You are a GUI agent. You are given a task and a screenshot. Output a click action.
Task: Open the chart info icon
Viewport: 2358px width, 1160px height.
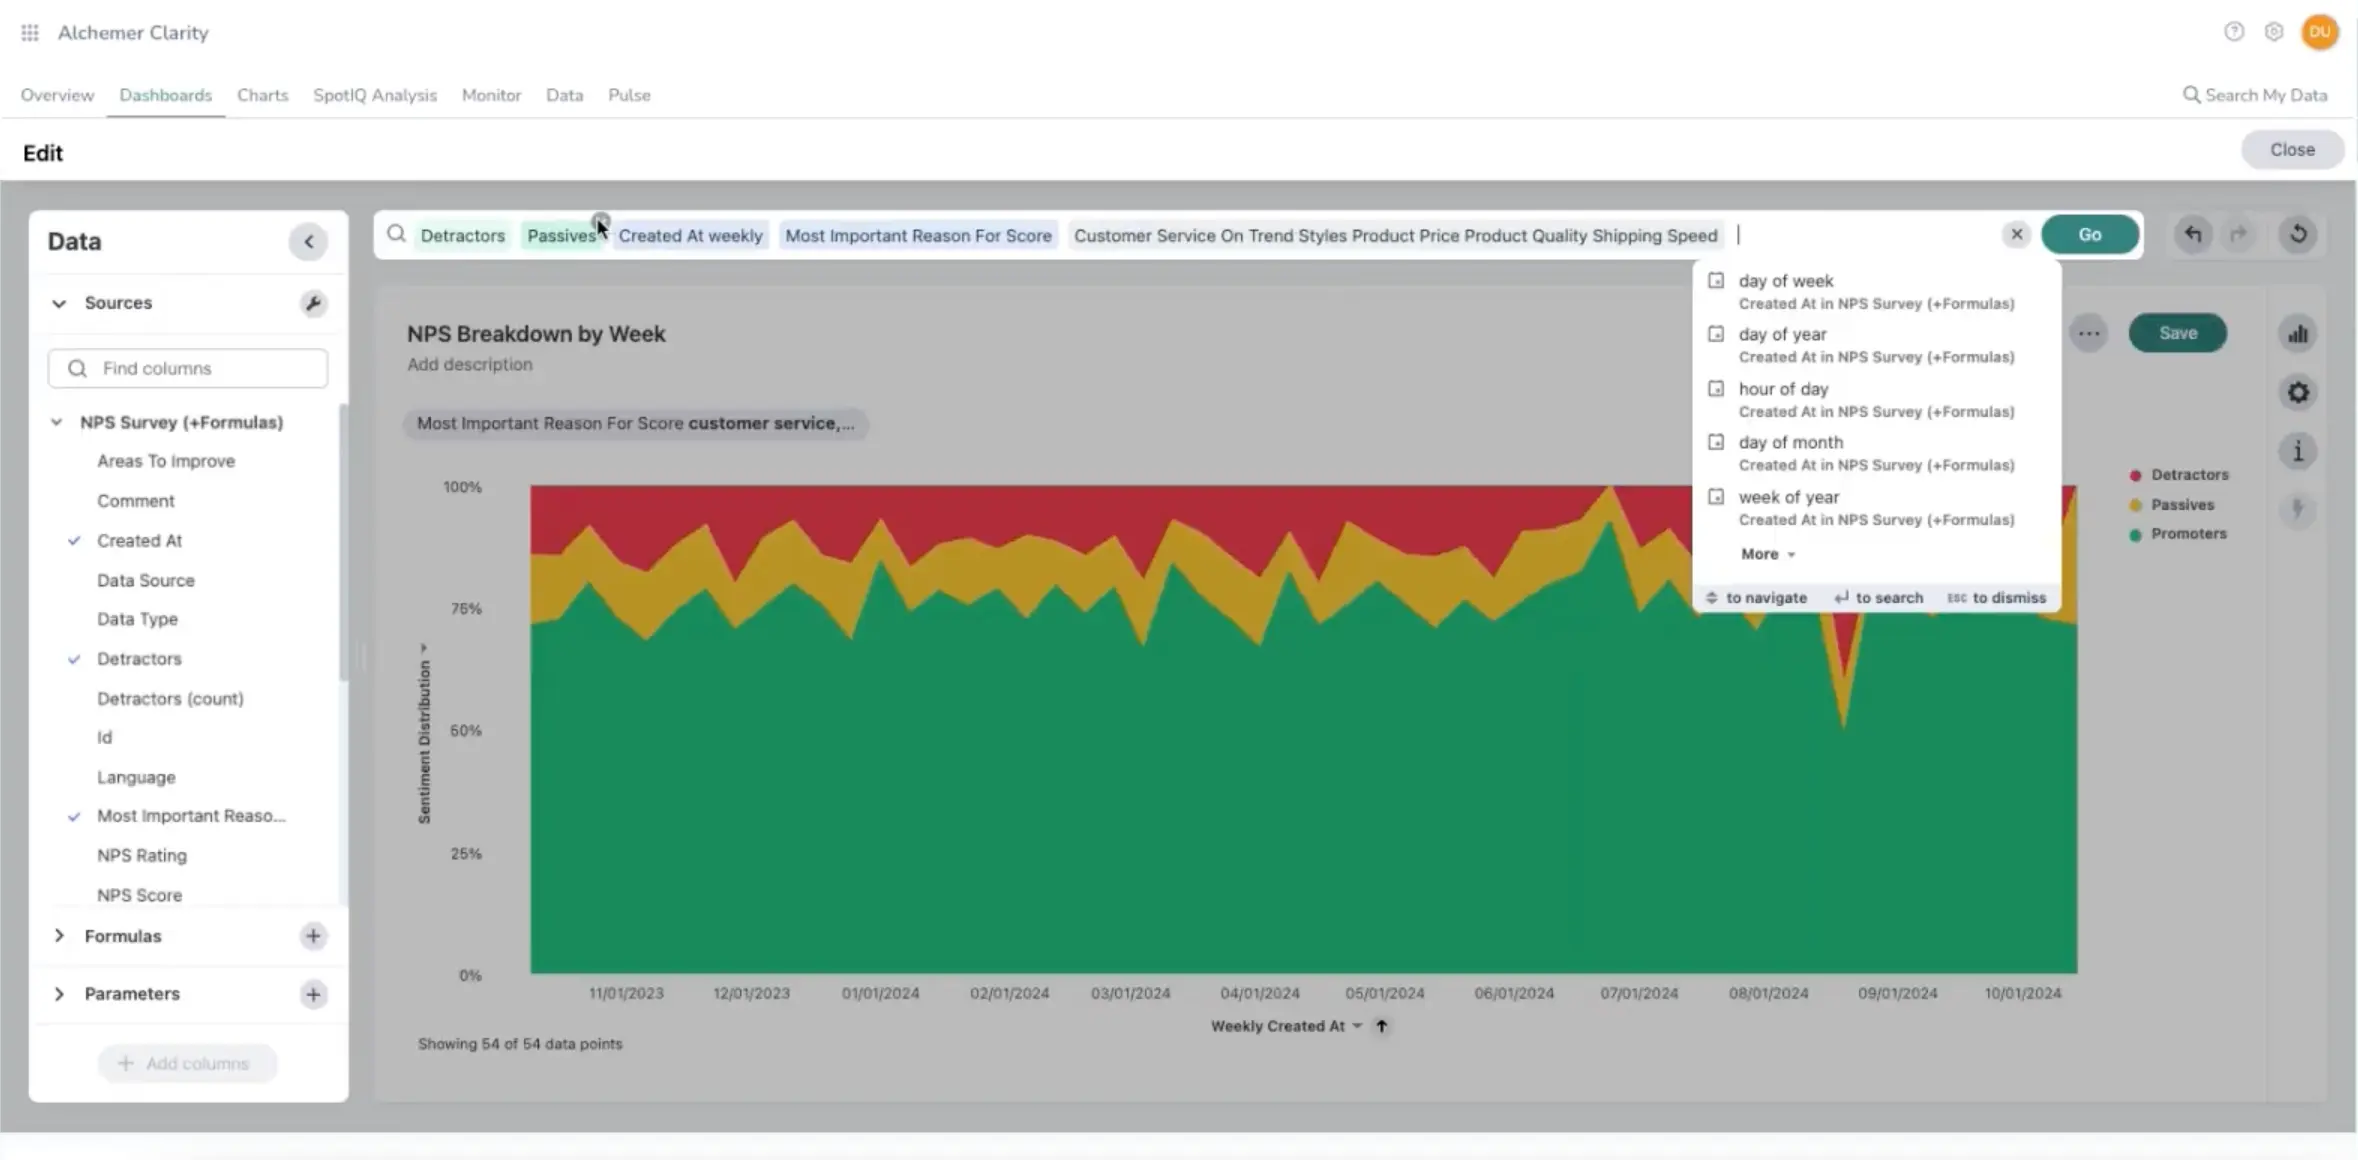(x=2298, y=451)
